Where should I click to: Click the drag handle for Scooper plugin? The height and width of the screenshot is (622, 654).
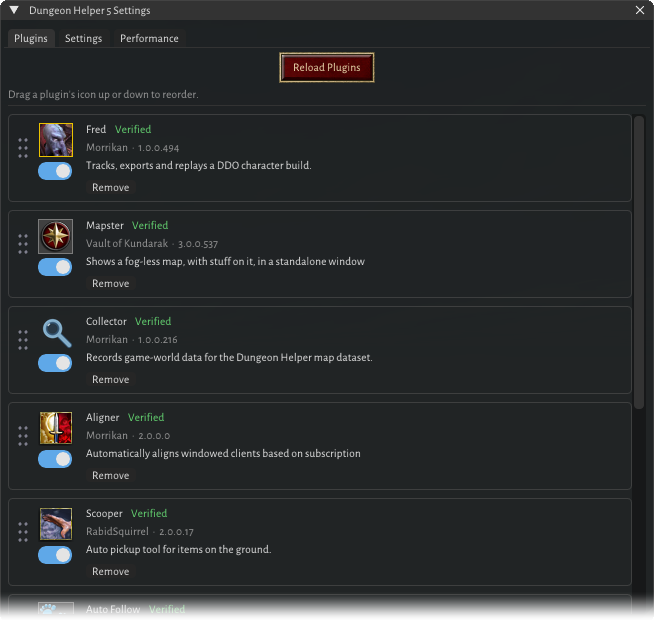[23, 532]
